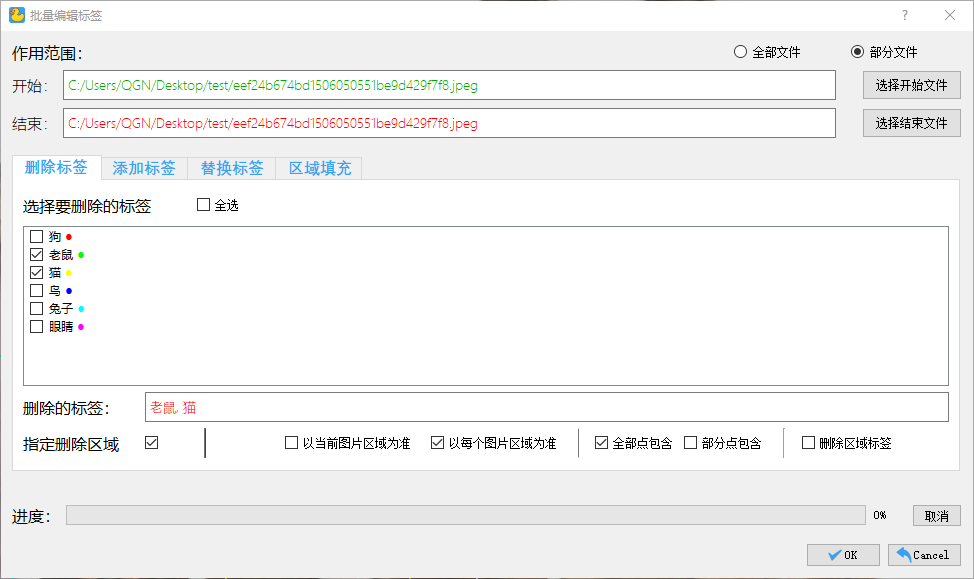Click the 选择结束文件 button

pyautogui.click(x=910, y=122)
